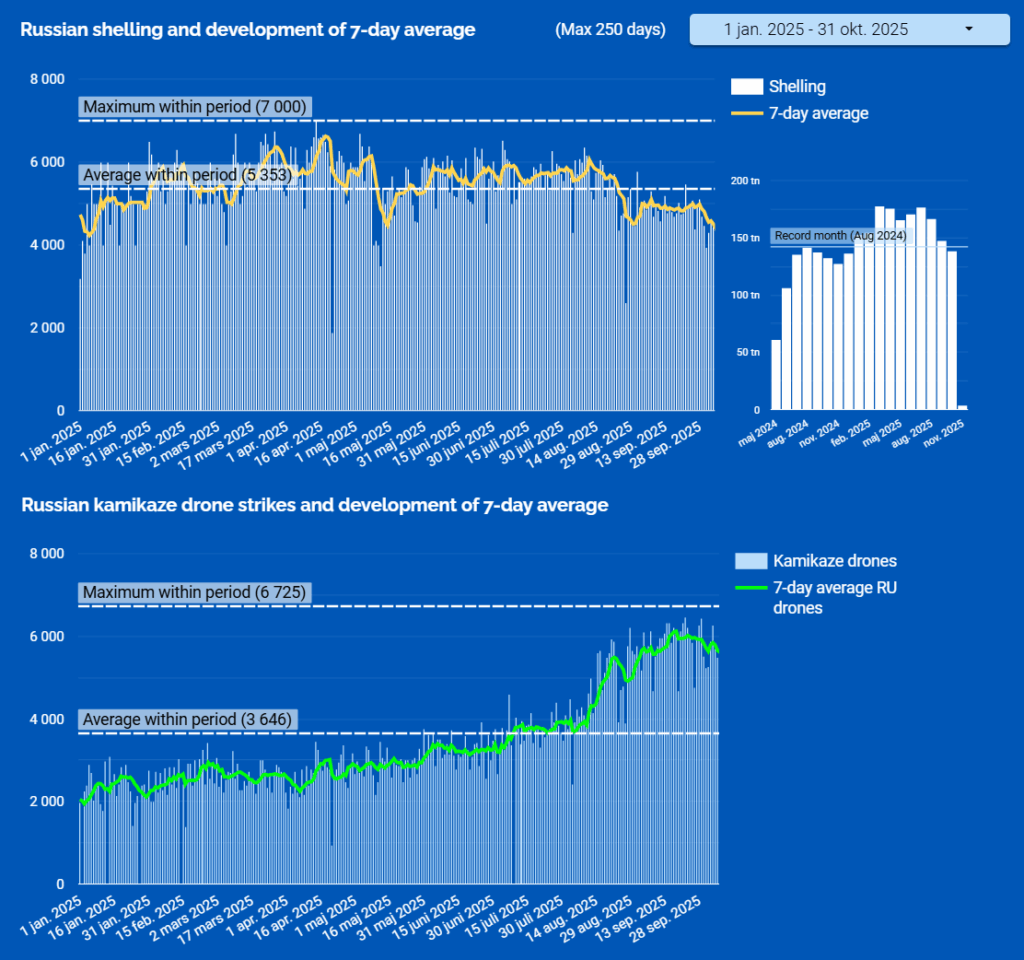Click the Record month (Aug 2024) label
1024x960 pixels.
pyautogui.click(x=840, y=235)
